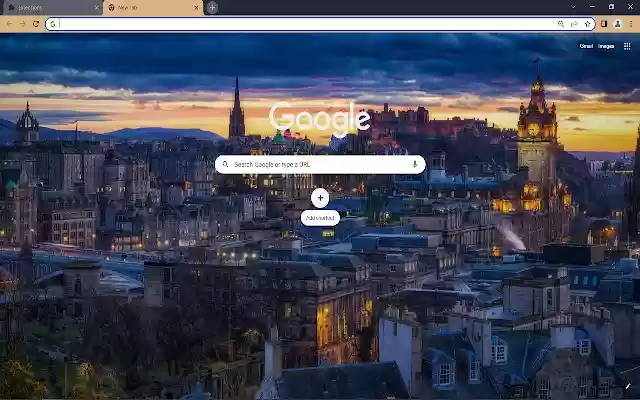The height and width of the screenshot is (400, 640).
Task: Restore down the browser window
Action: pyautogui.click(x=611, y=7)
